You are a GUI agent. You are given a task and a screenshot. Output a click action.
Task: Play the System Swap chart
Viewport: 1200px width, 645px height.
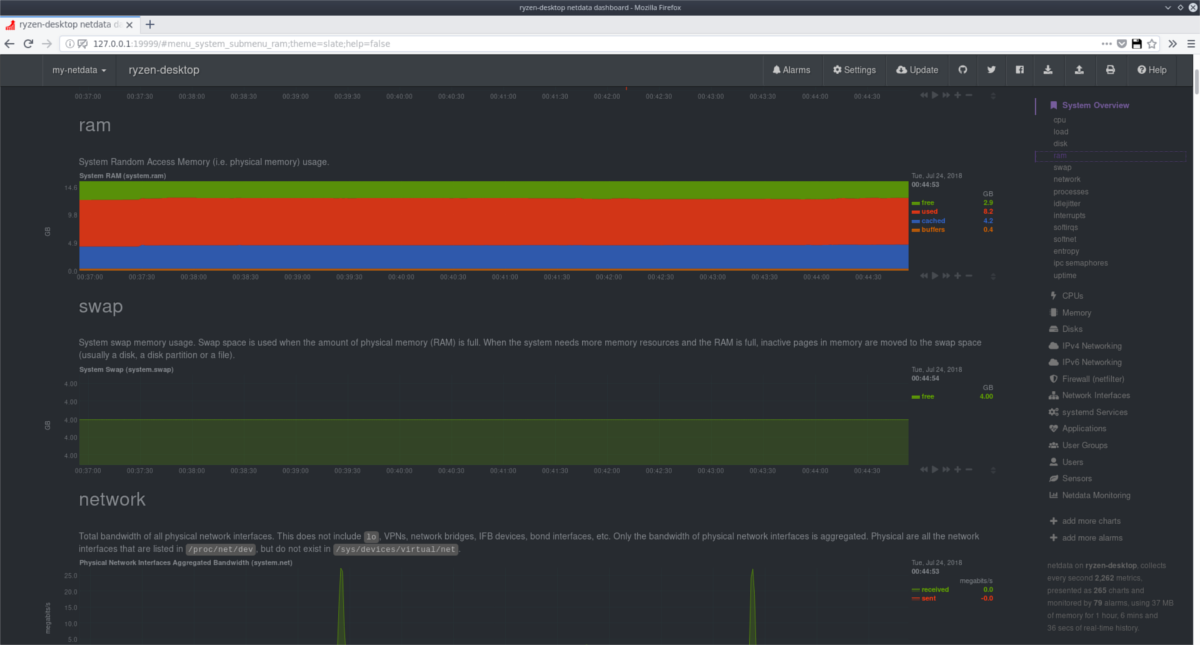click(936, 469)
